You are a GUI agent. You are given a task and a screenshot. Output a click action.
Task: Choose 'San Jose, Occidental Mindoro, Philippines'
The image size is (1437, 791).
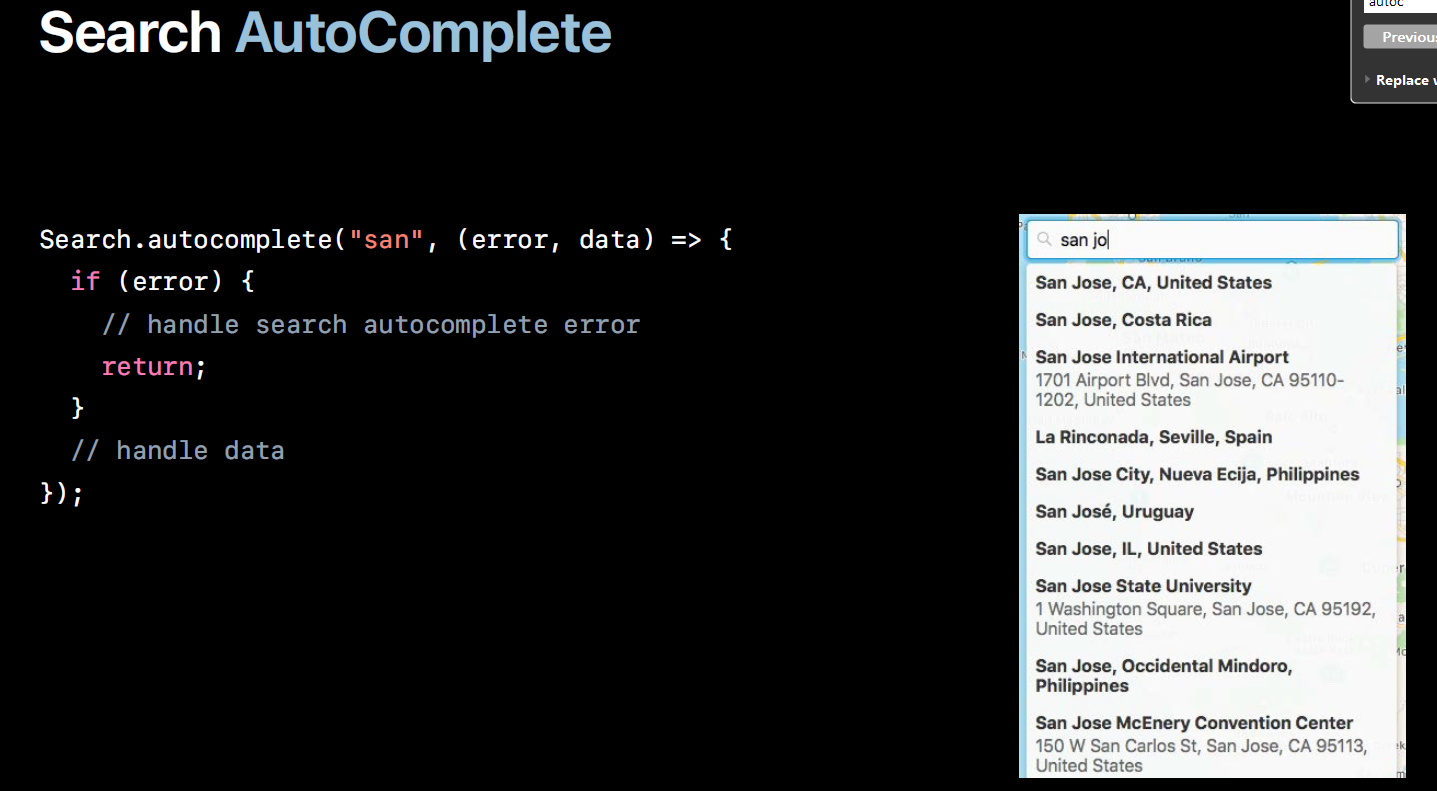click(x=1209, y=676)
